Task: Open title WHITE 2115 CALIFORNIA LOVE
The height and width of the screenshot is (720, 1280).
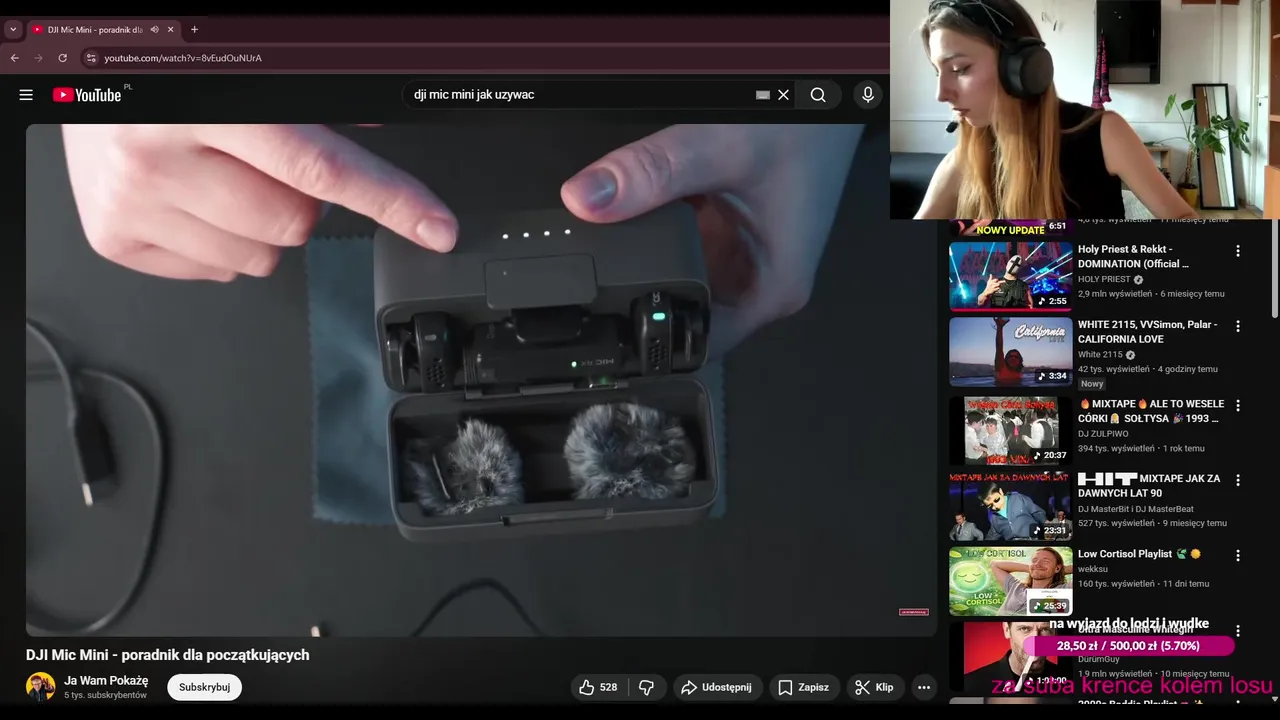Action: [x=1148, y=331]
